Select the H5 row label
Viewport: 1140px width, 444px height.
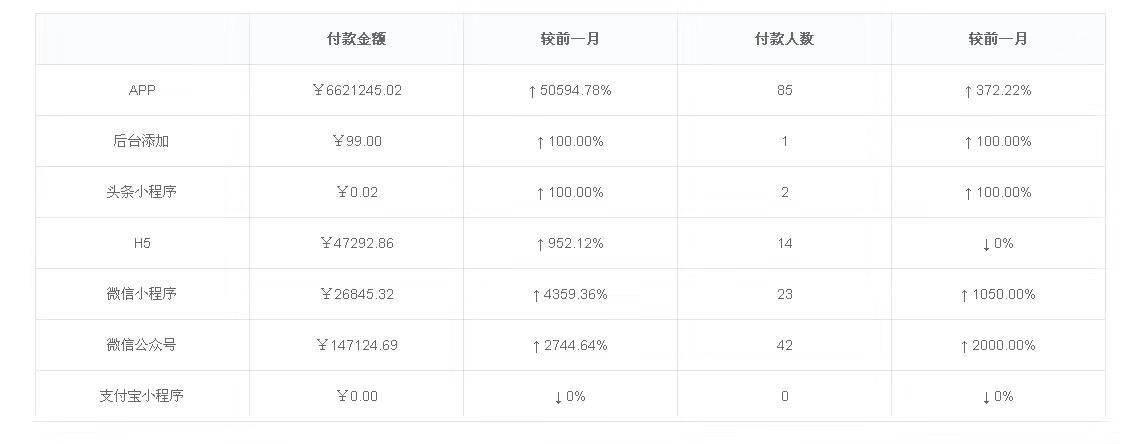click(142, 243)
